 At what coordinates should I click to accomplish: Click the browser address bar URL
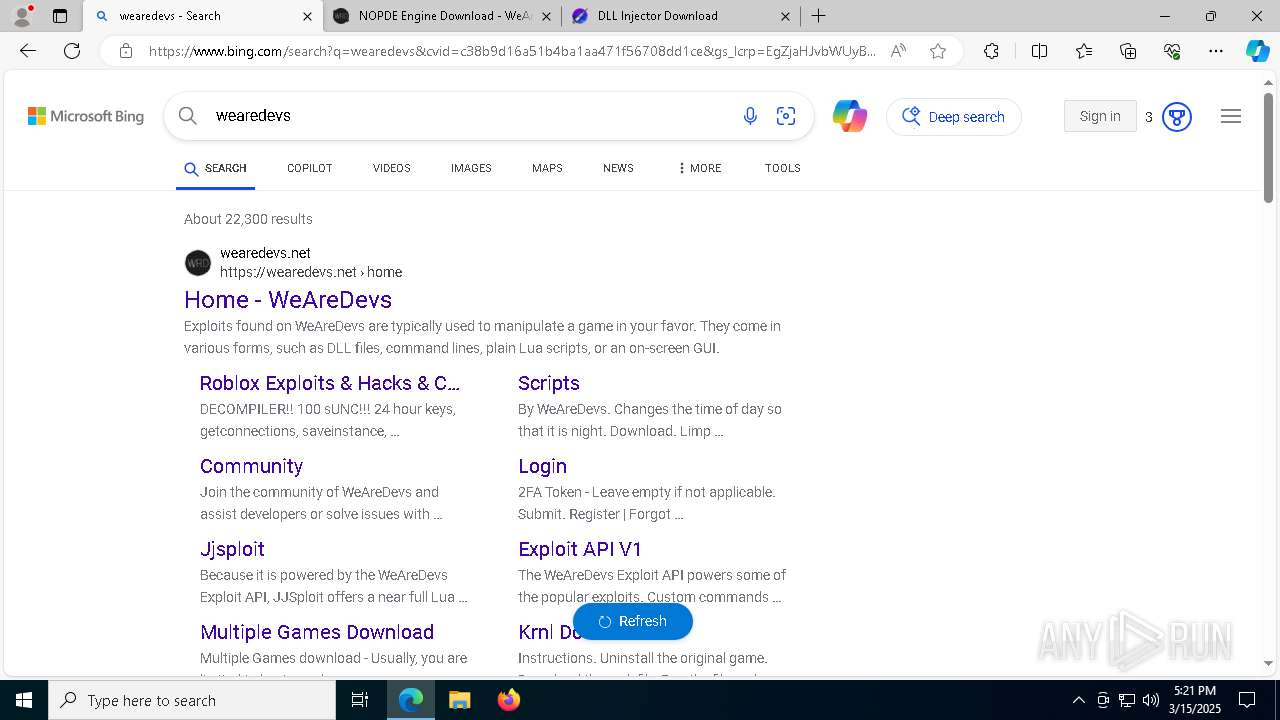click(x=512, y=51)
